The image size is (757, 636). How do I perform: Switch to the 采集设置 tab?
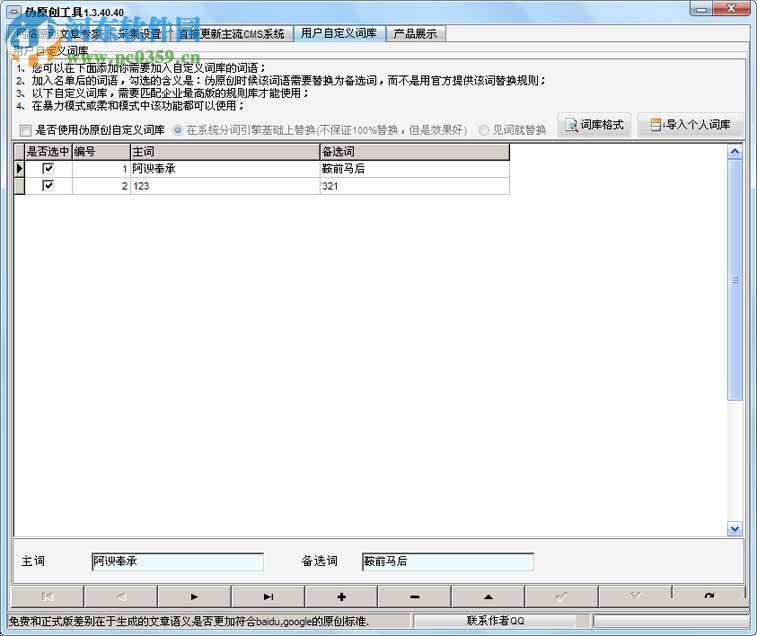tap(140, 33)
